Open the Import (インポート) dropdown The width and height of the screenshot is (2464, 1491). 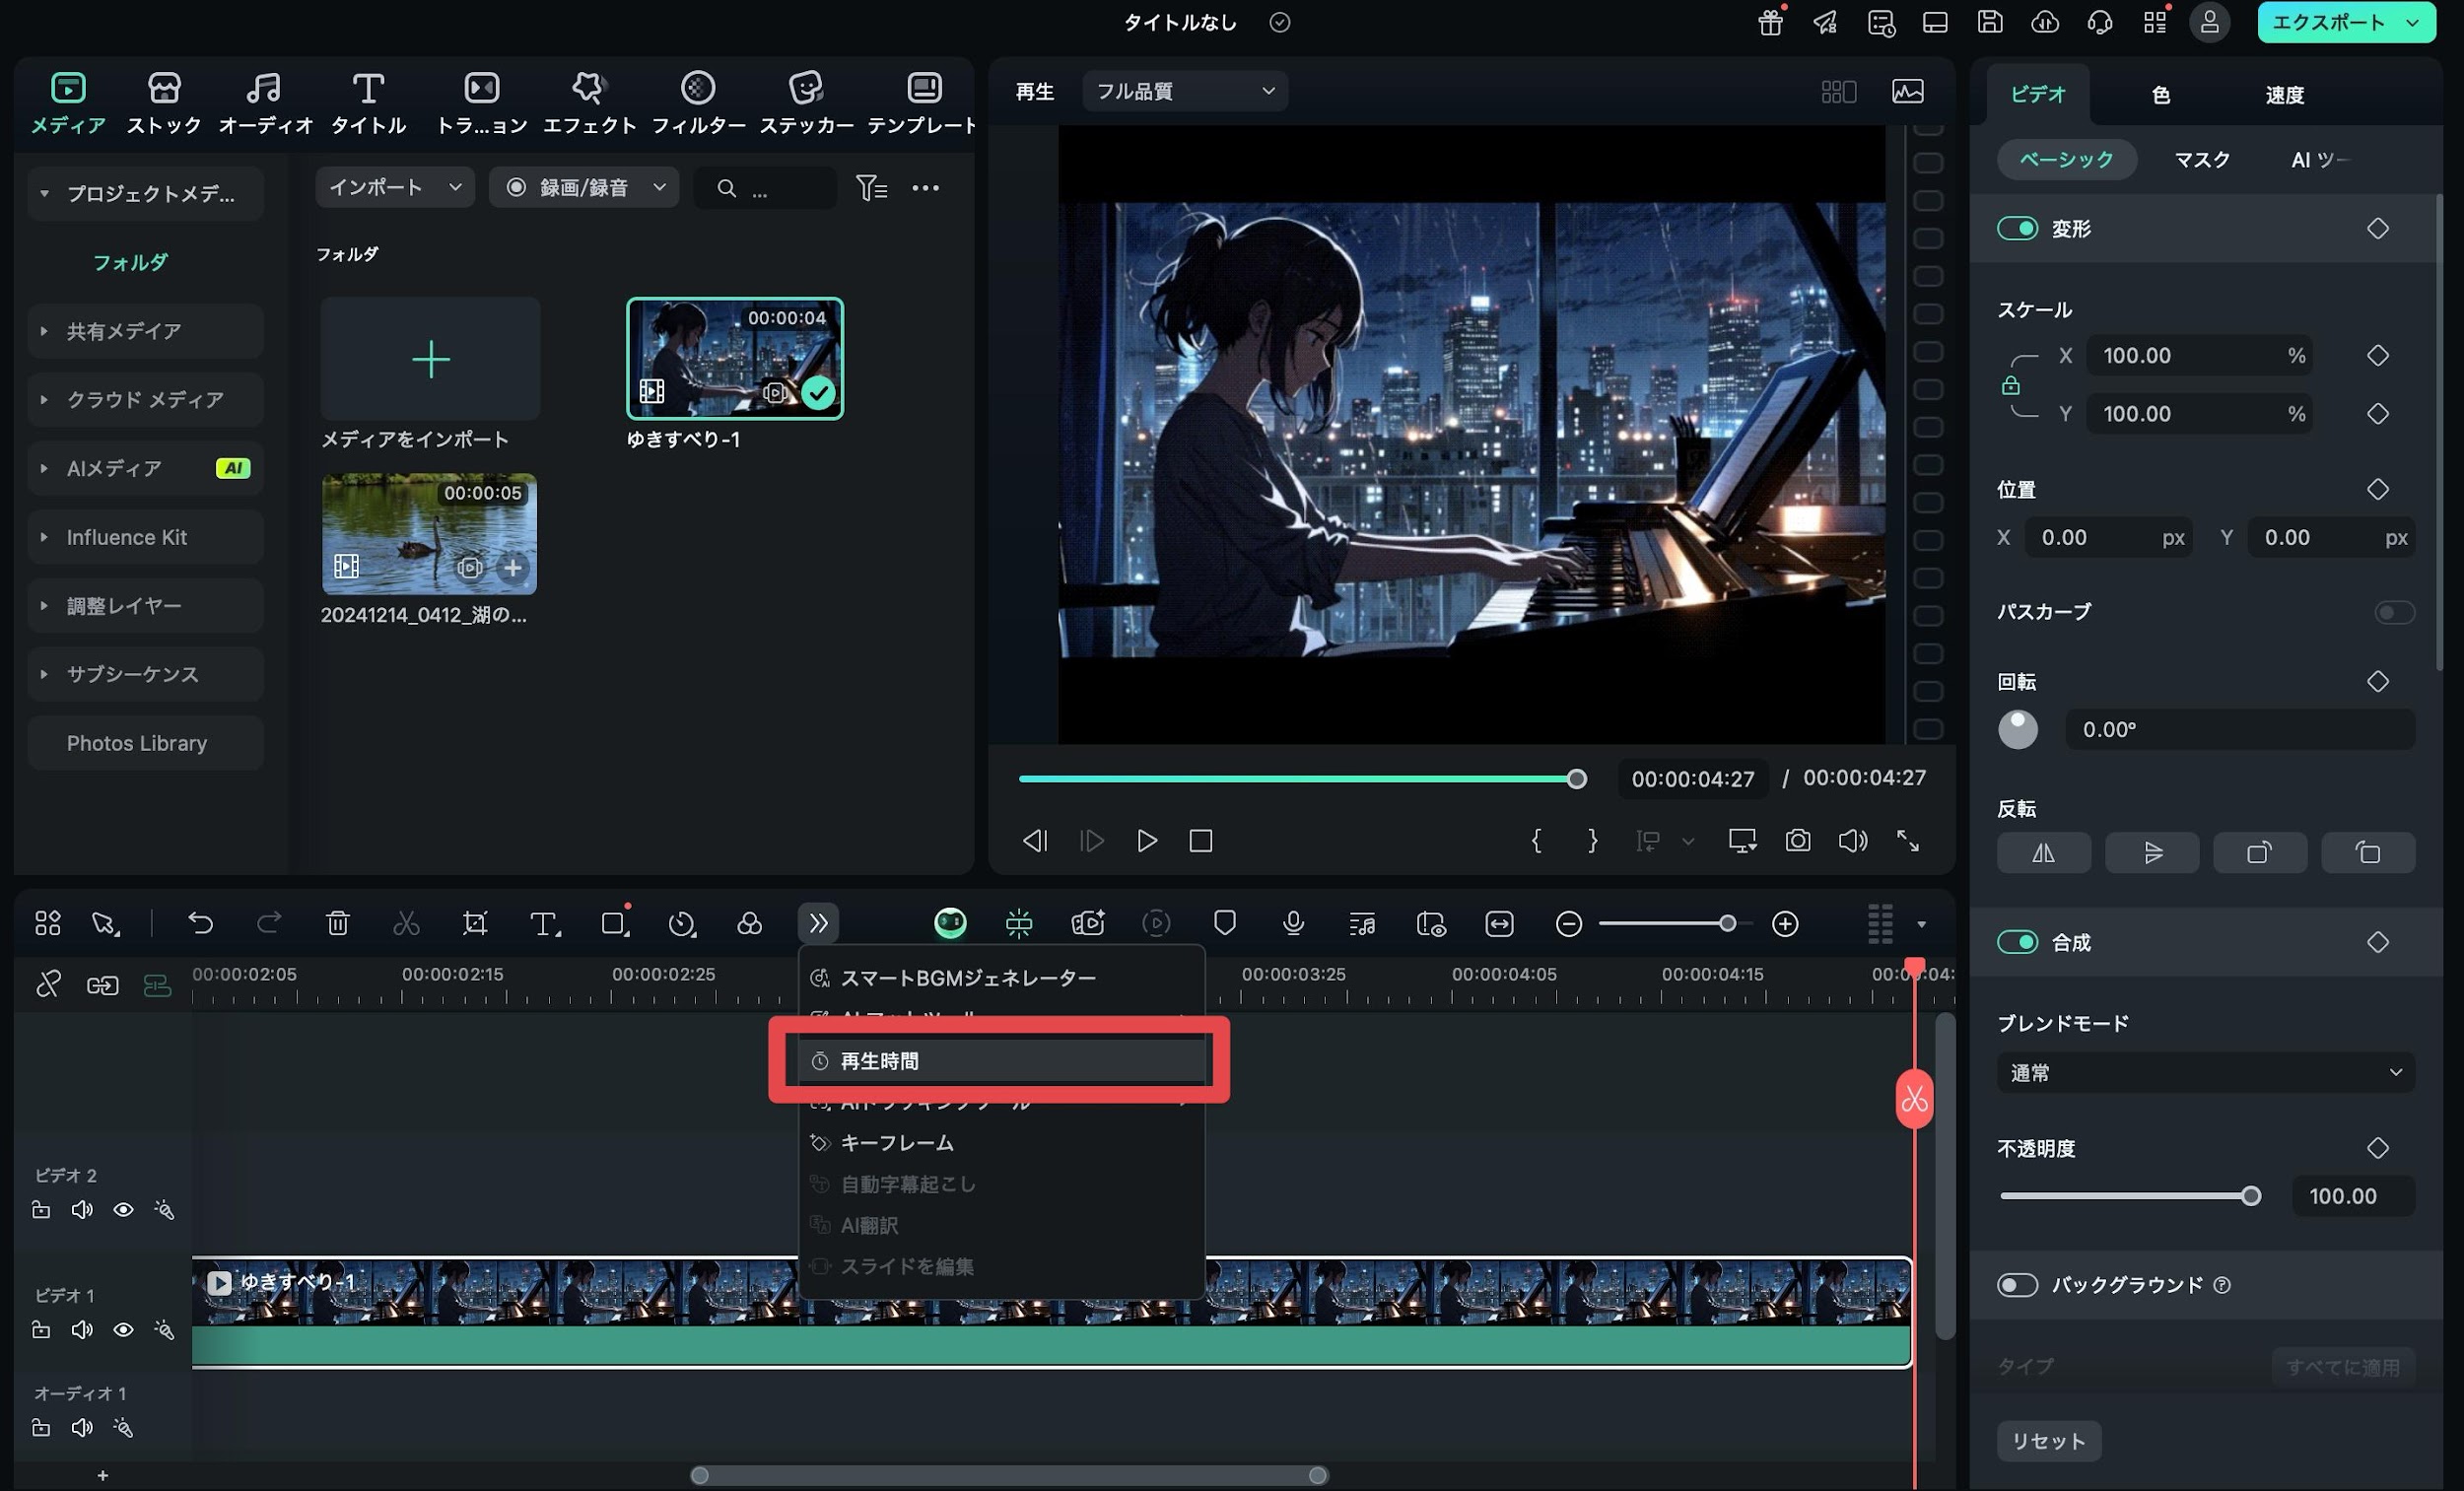coord(395,187)
